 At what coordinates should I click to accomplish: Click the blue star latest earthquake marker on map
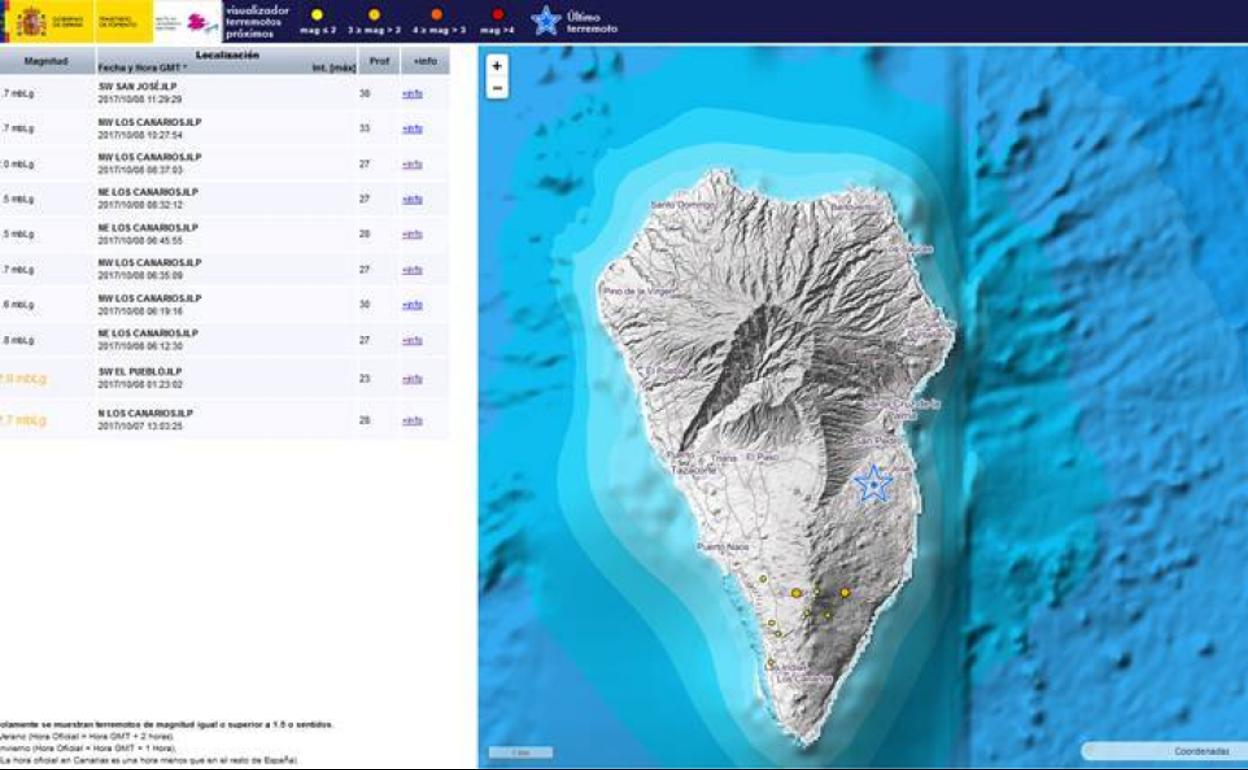[873, 484]
